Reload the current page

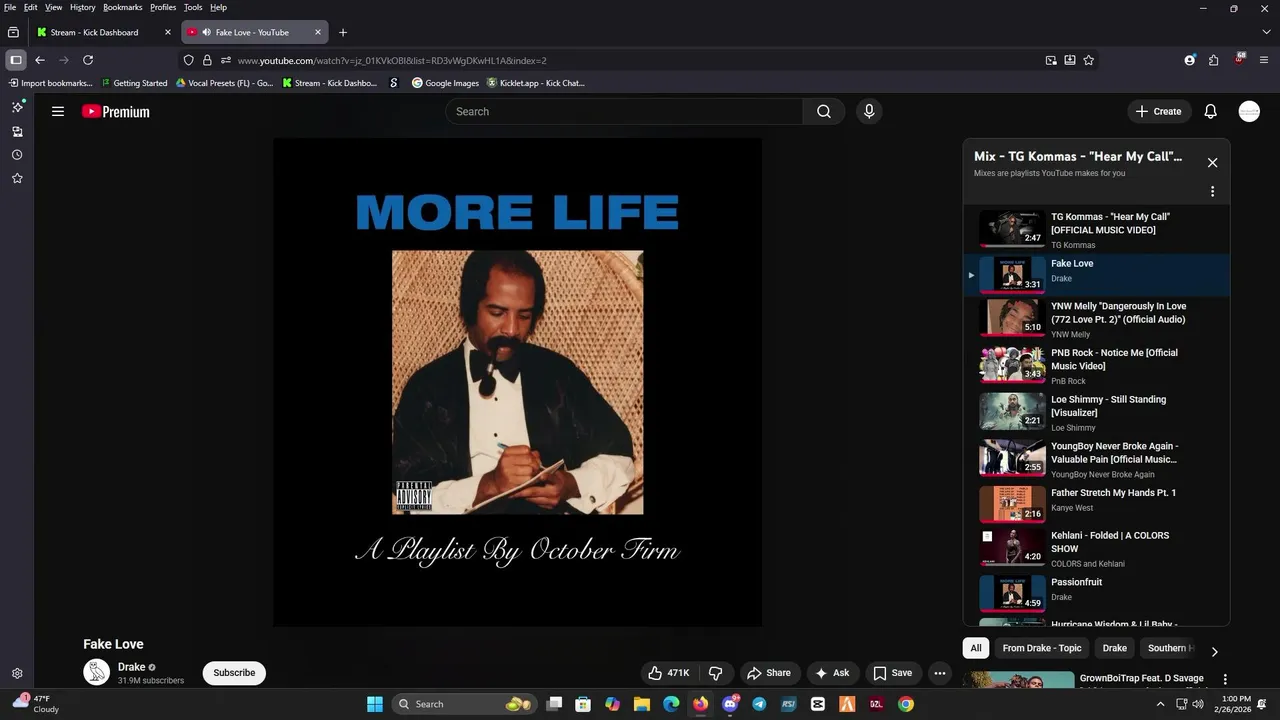(88, 60)
